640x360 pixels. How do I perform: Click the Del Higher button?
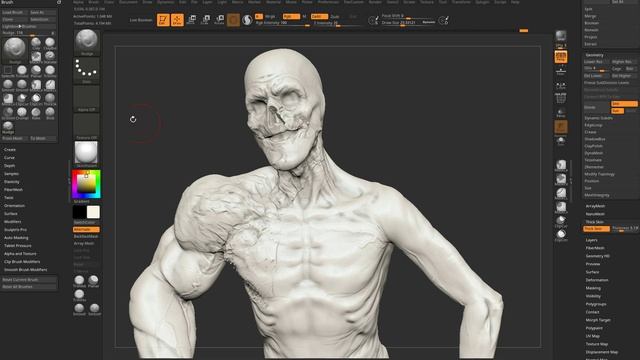pos(624,76)
